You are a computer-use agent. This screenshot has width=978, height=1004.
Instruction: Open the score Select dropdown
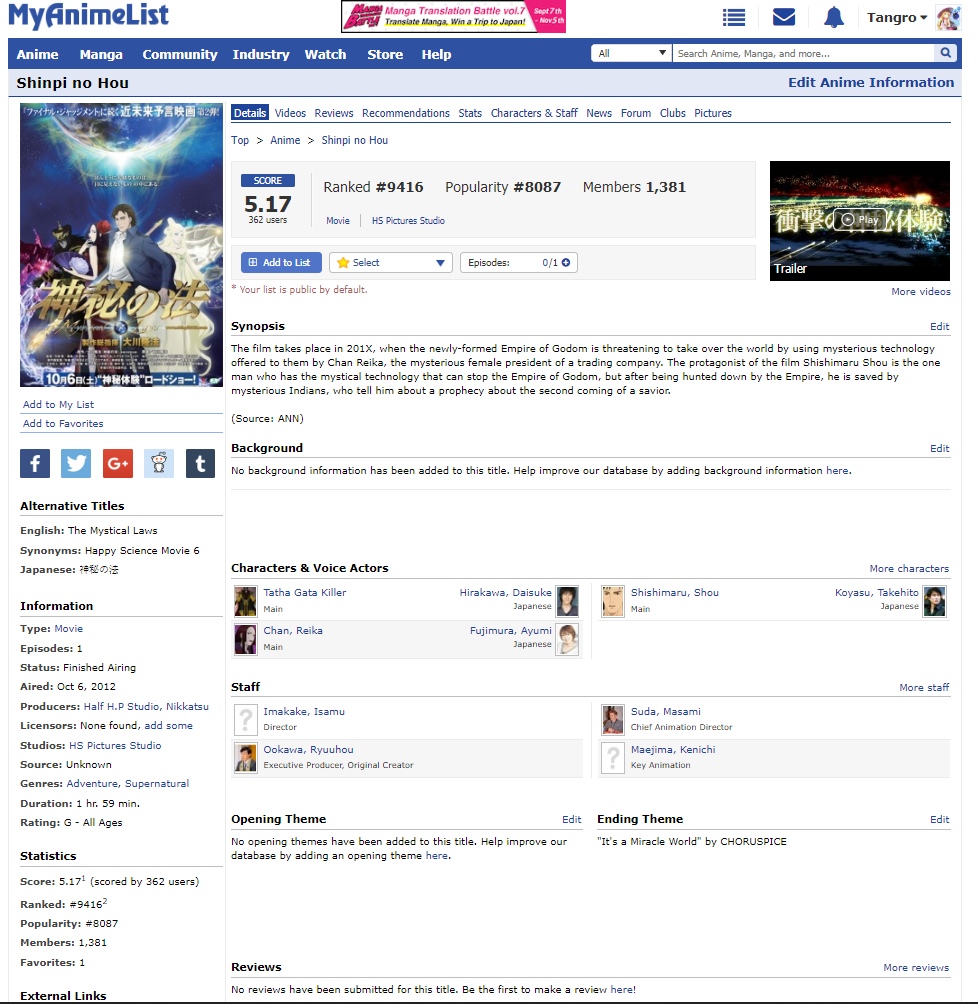click(x=391, y=263)
